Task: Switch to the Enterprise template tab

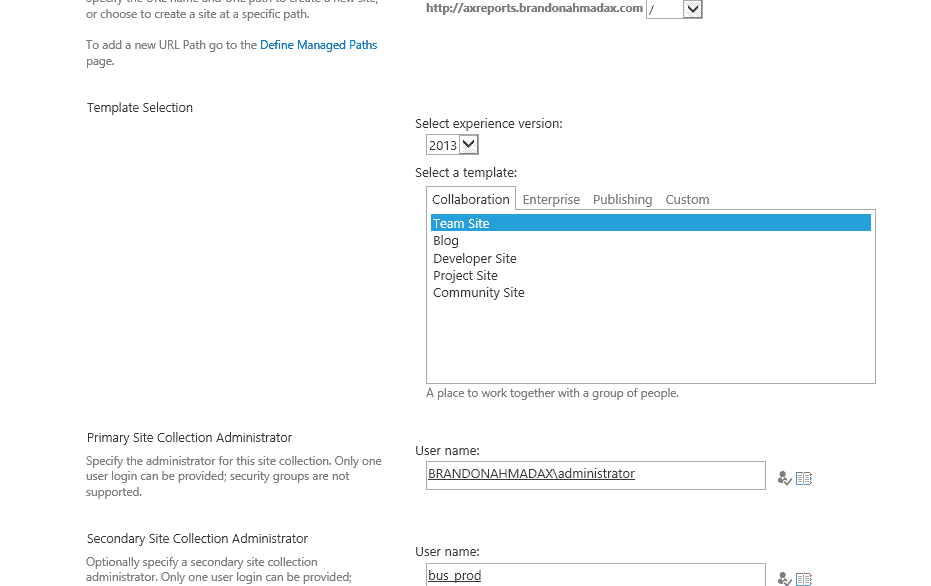Action: coord(551,199)
